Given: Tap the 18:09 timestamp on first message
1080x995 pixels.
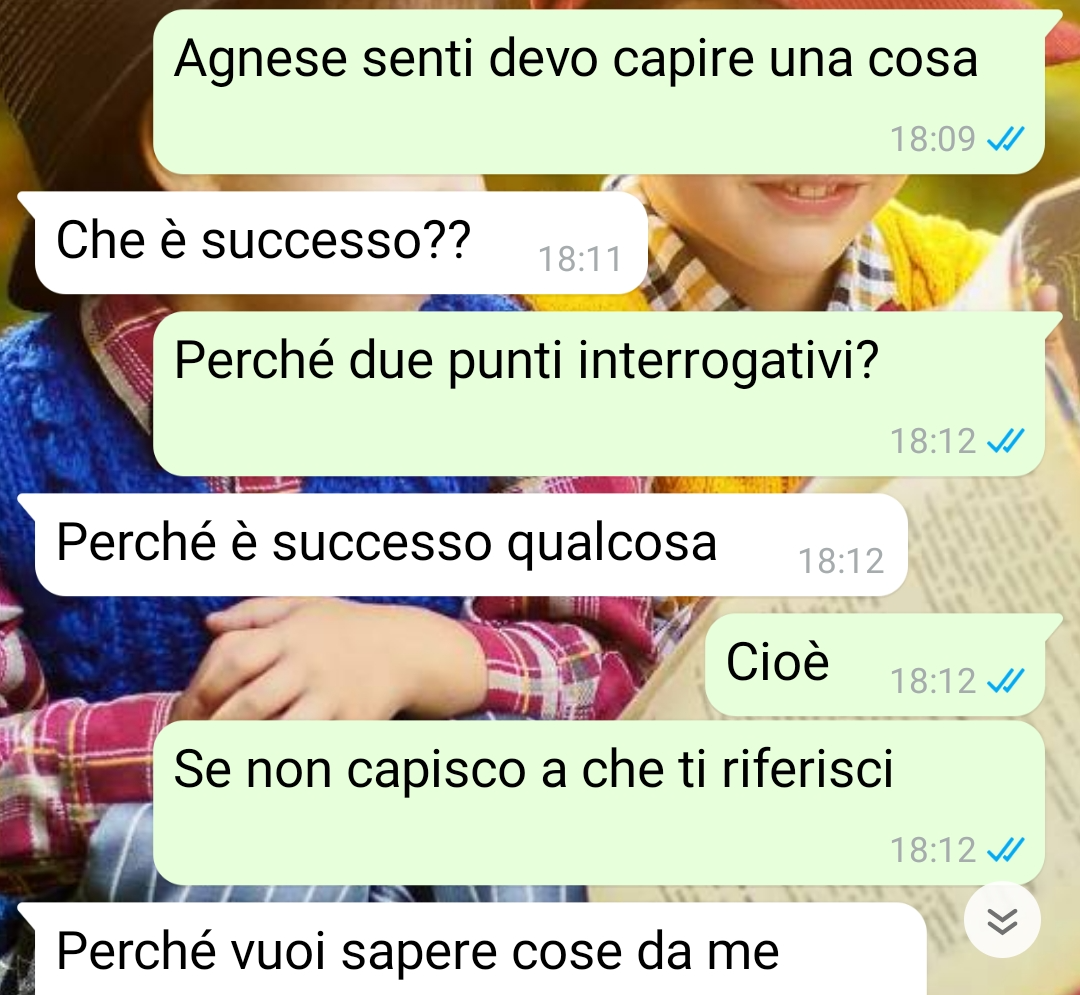Looking at the screenshot, I should tap(933, 139).
